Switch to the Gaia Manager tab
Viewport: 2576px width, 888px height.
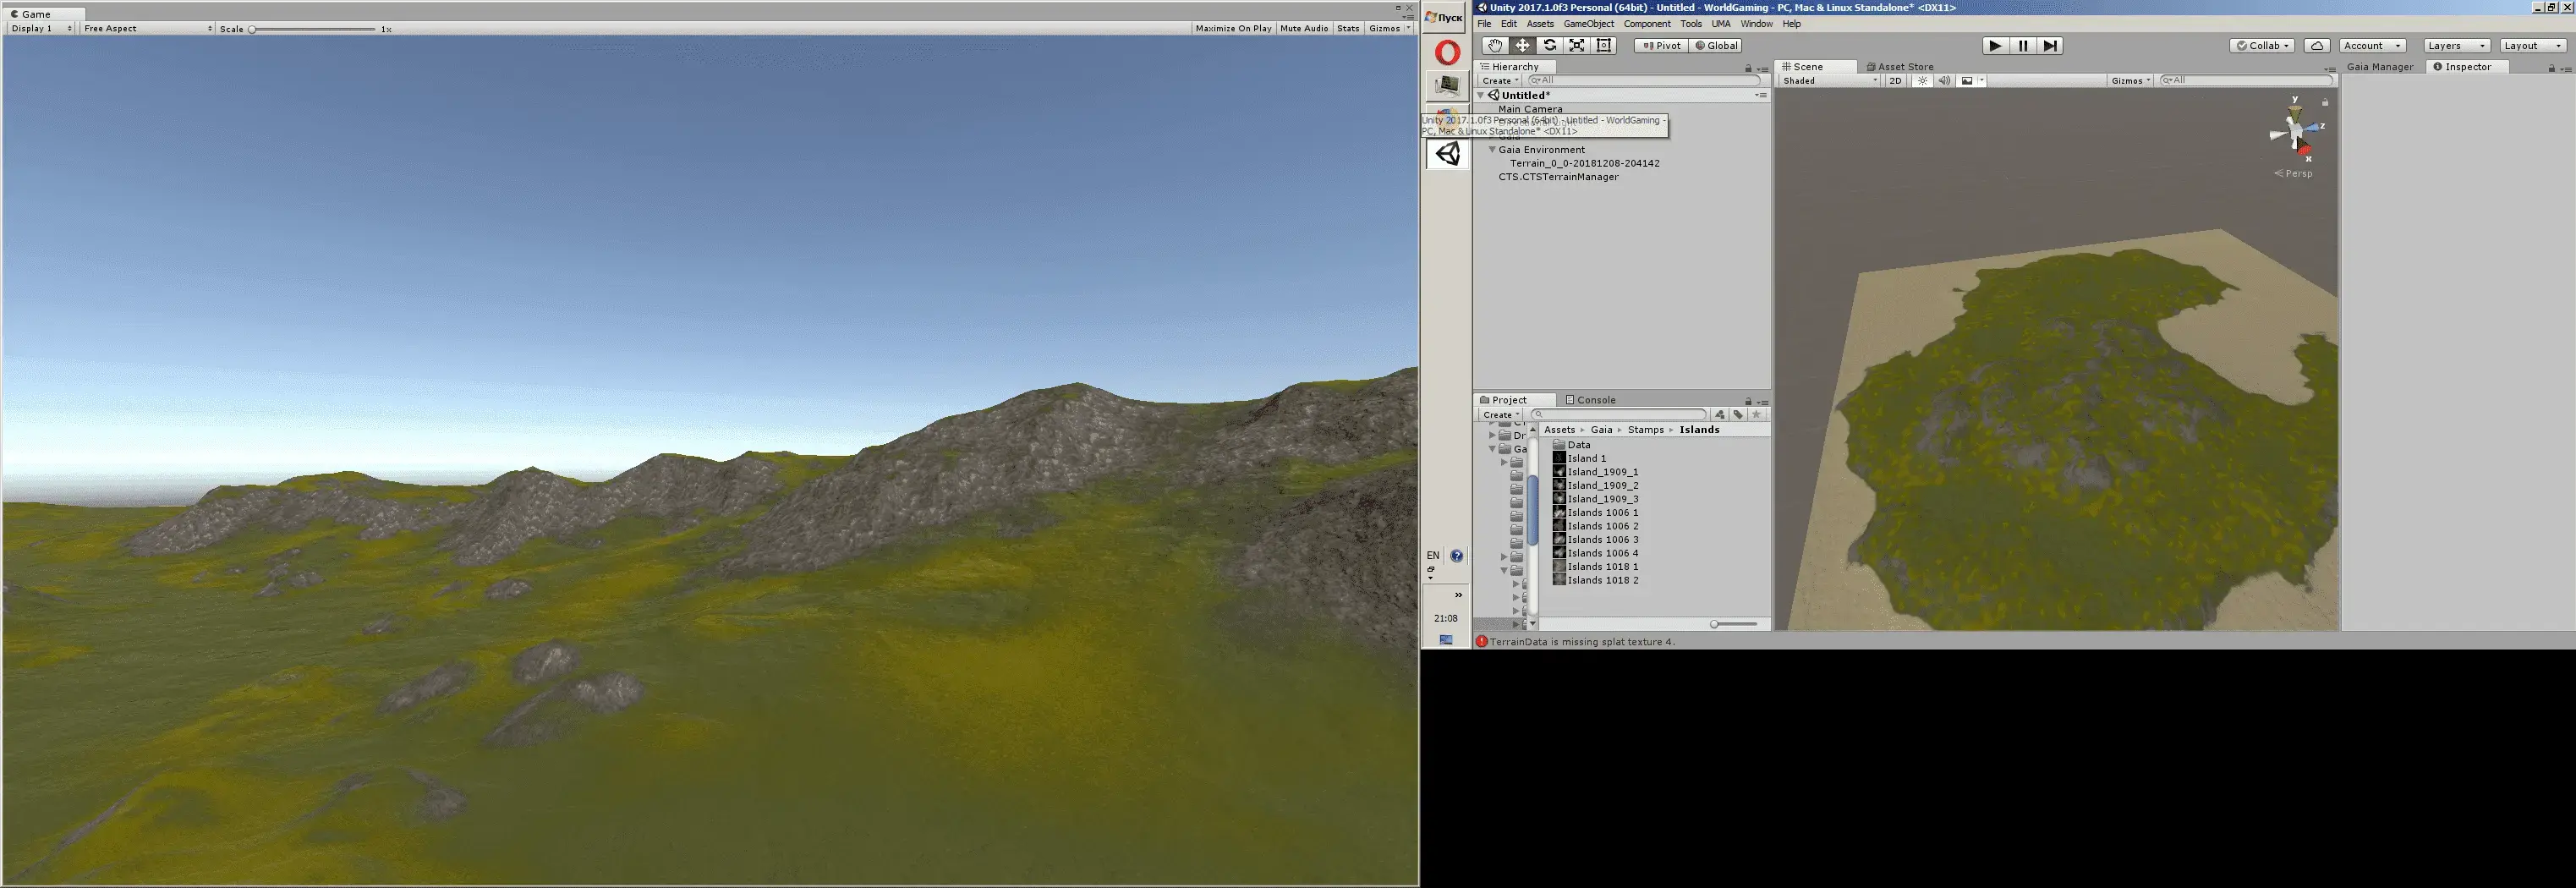(x=2379, y=67)
